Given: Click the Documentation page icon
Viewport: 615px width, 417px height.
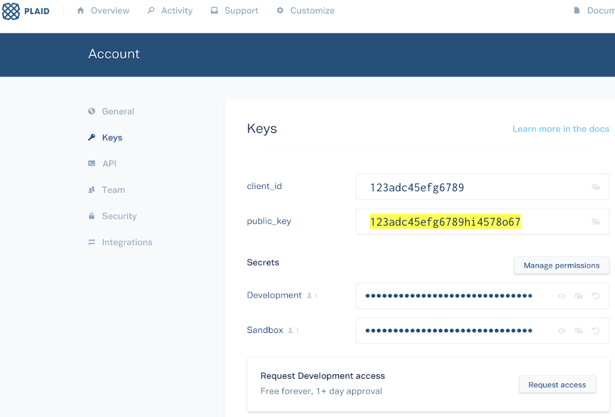Looking at the screenshot, I should (x=577, y=11).
